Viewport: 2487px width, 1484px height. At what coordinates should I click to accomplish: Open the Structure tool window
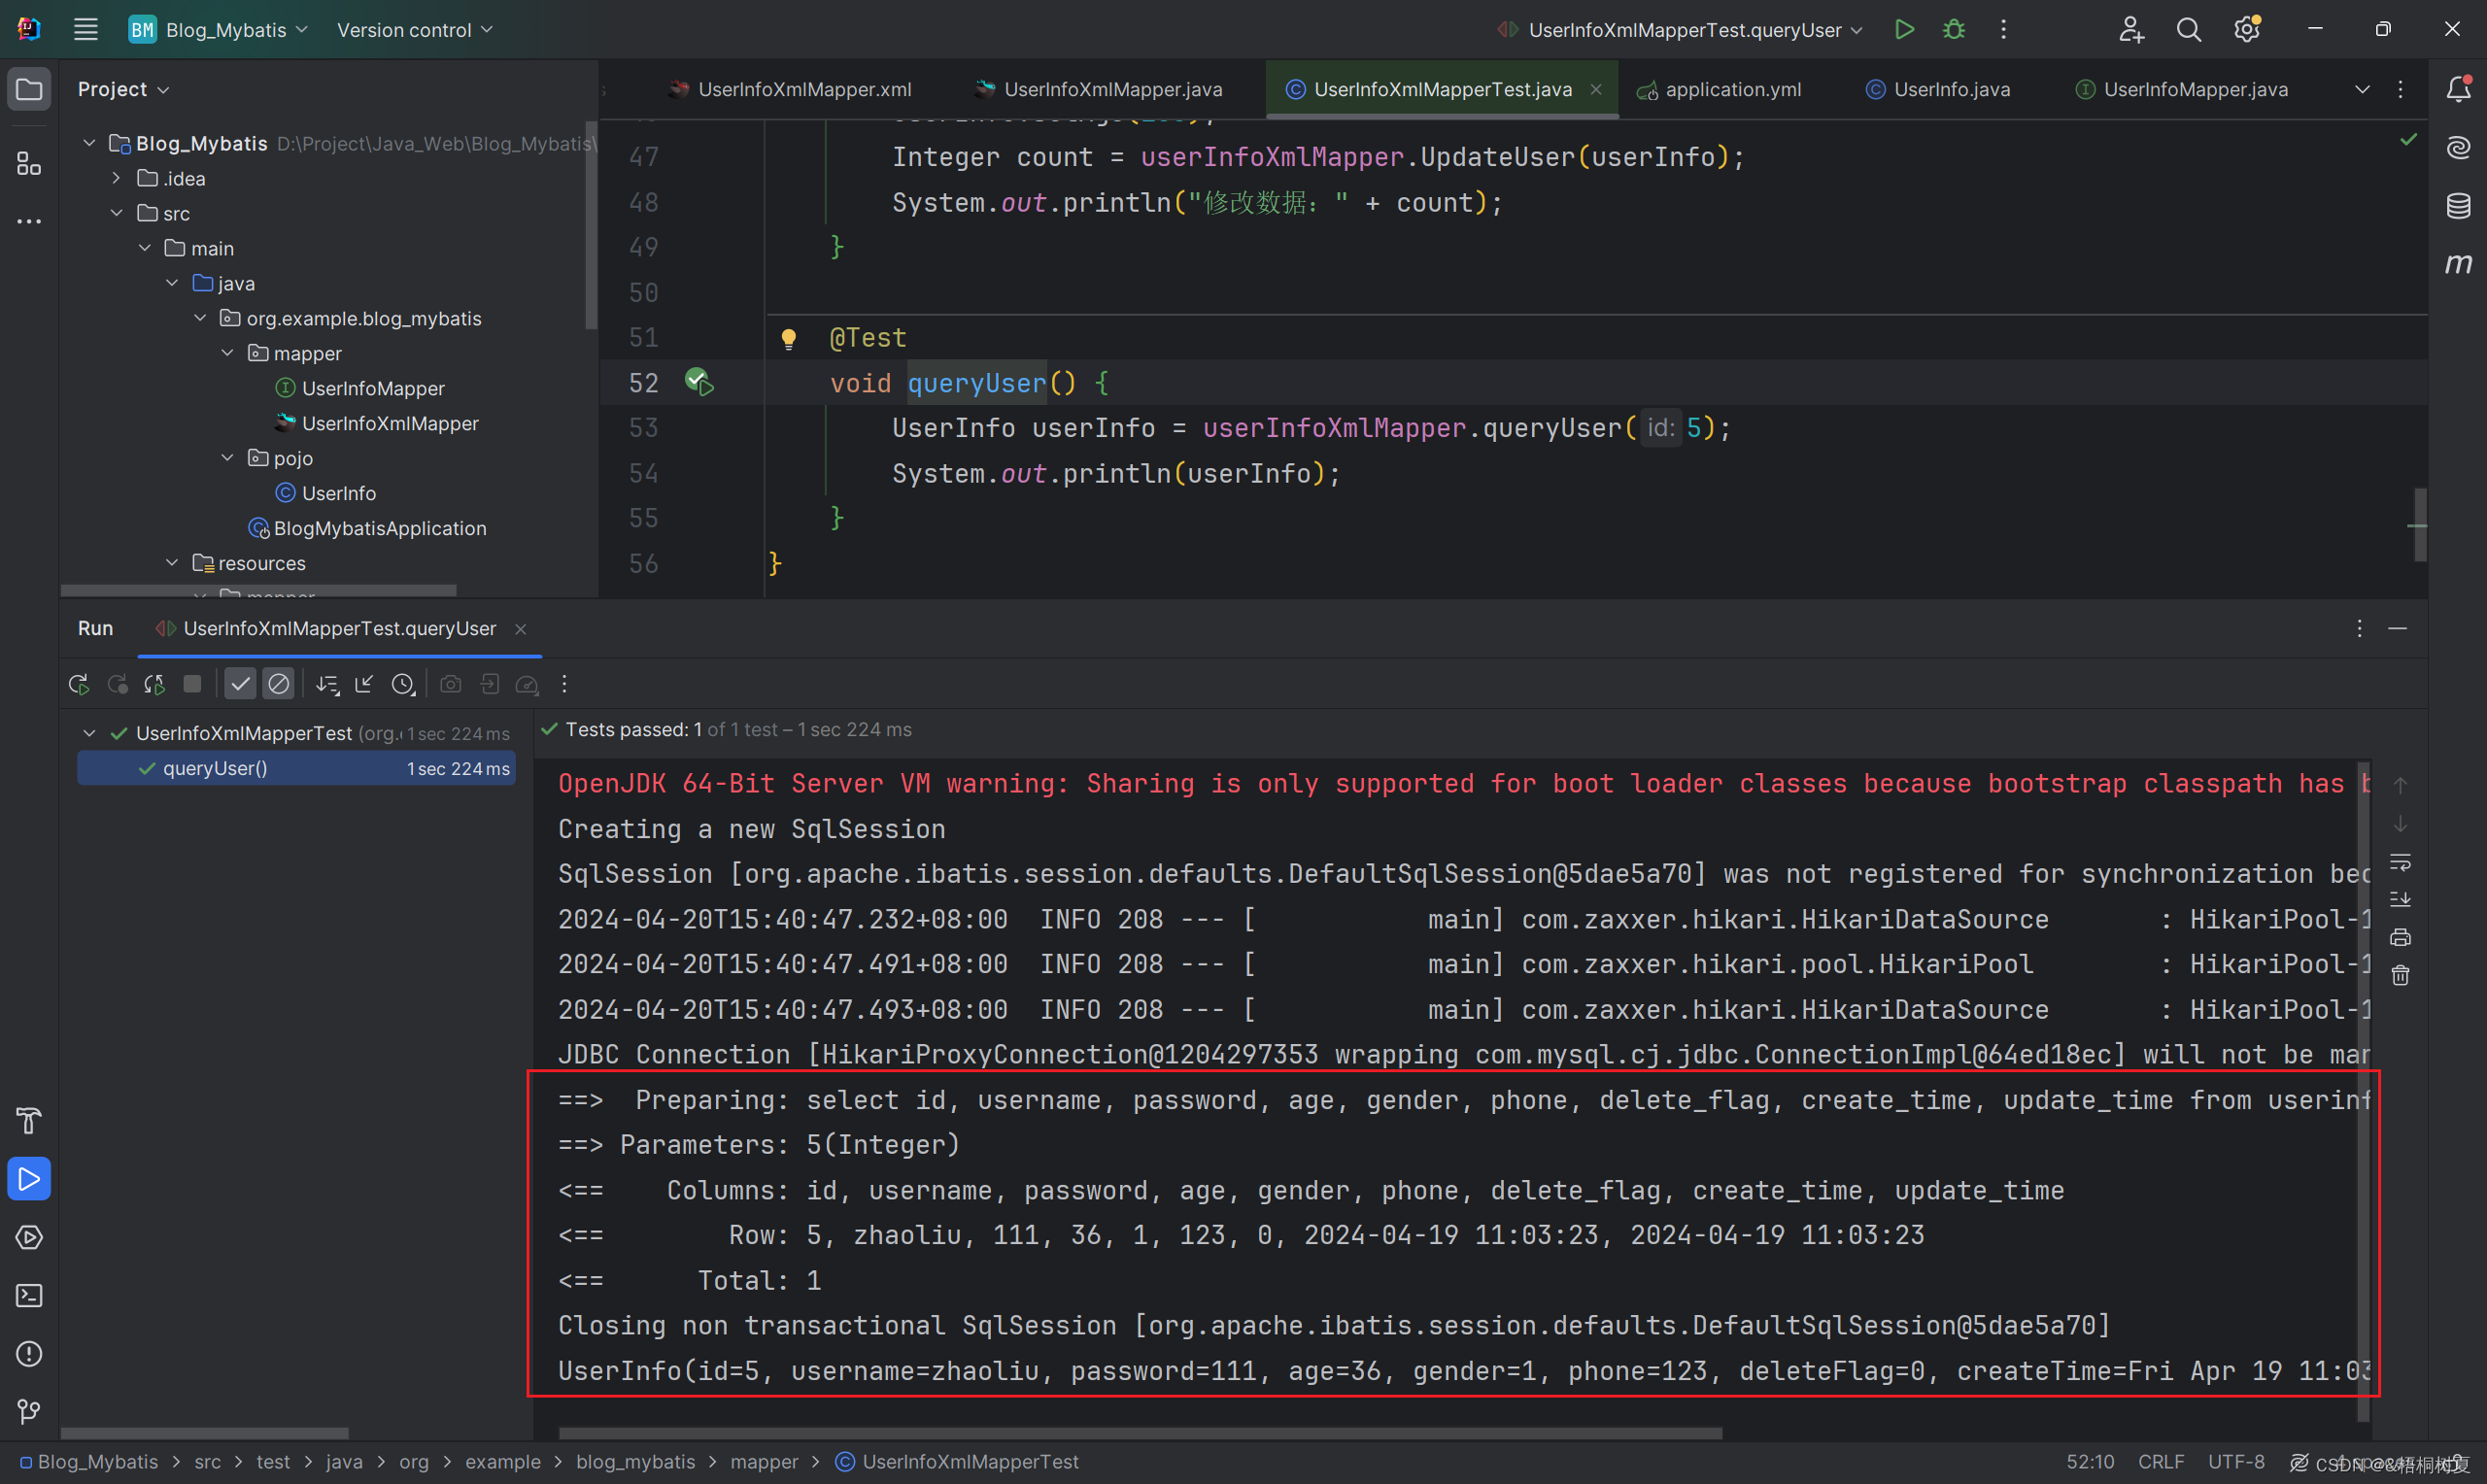(x=29, y=163)
